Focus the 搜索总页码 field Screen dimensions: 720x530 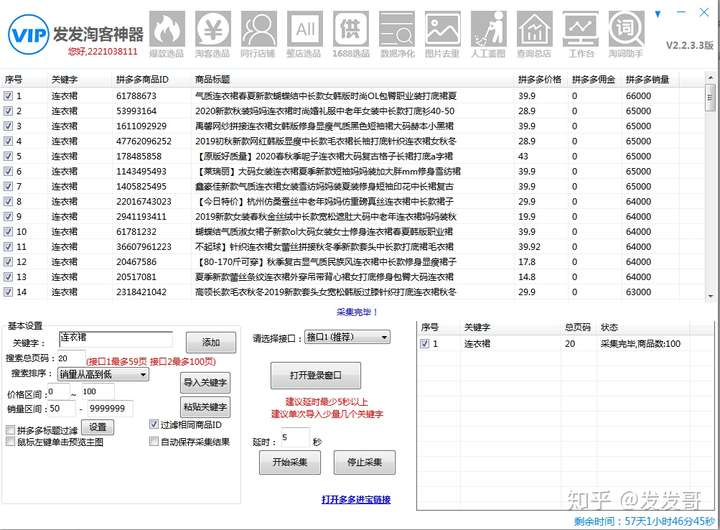pos(71,358)
